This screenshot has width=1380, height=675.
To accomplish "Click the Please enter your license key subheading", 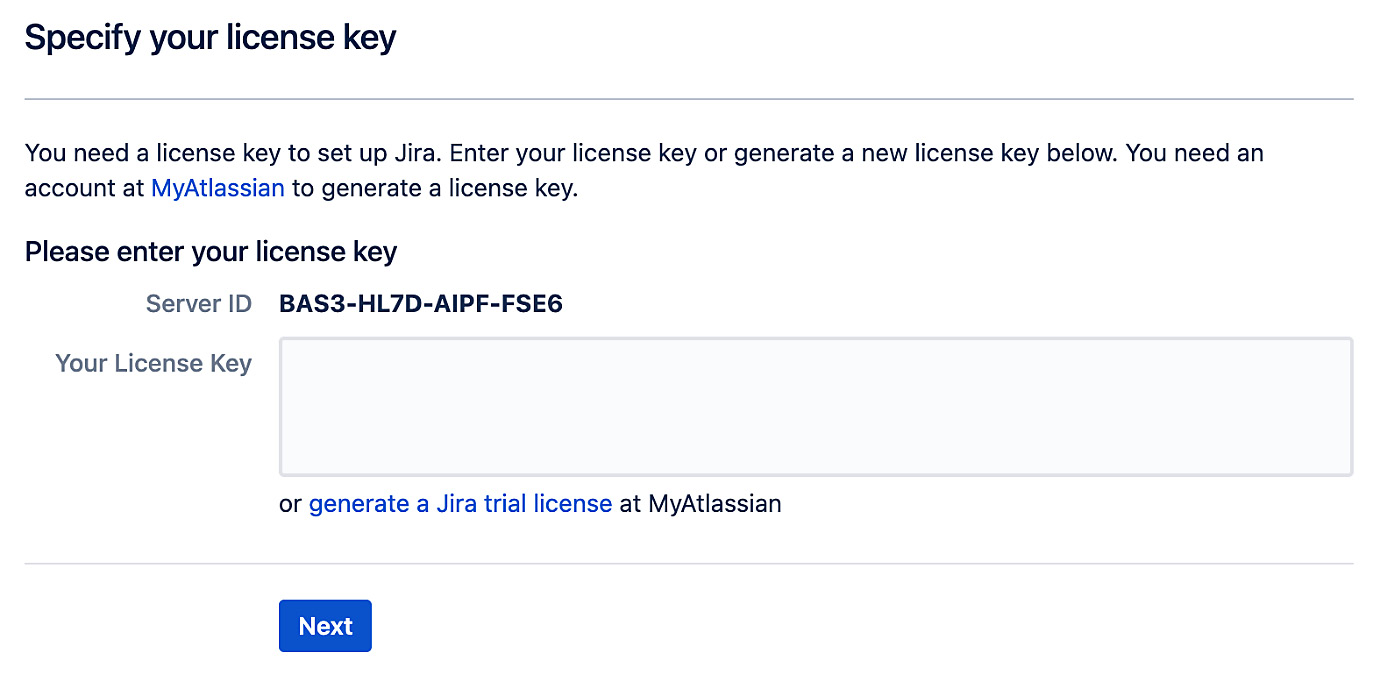I will tap(210, 251).
